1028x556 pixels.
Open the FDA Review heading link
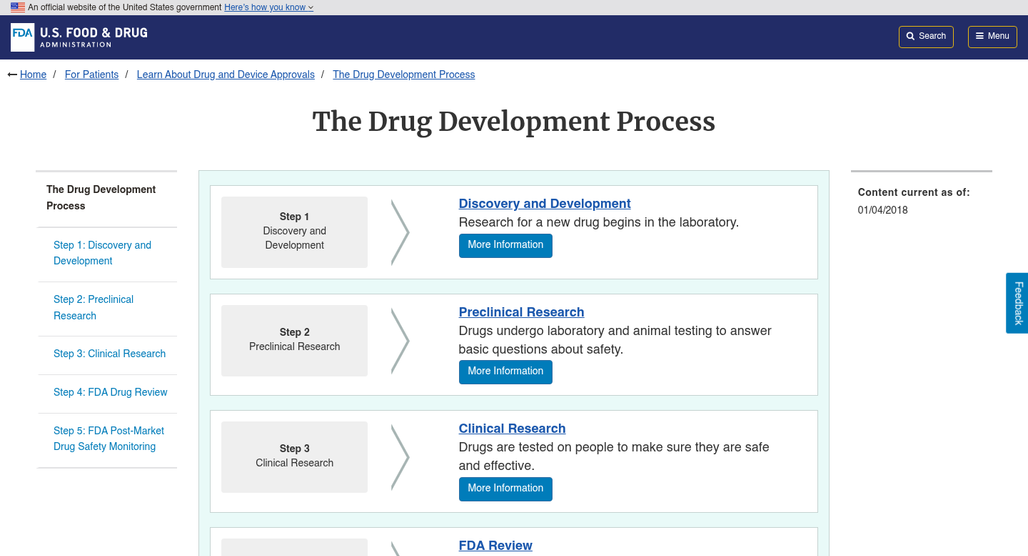(496, 546)
